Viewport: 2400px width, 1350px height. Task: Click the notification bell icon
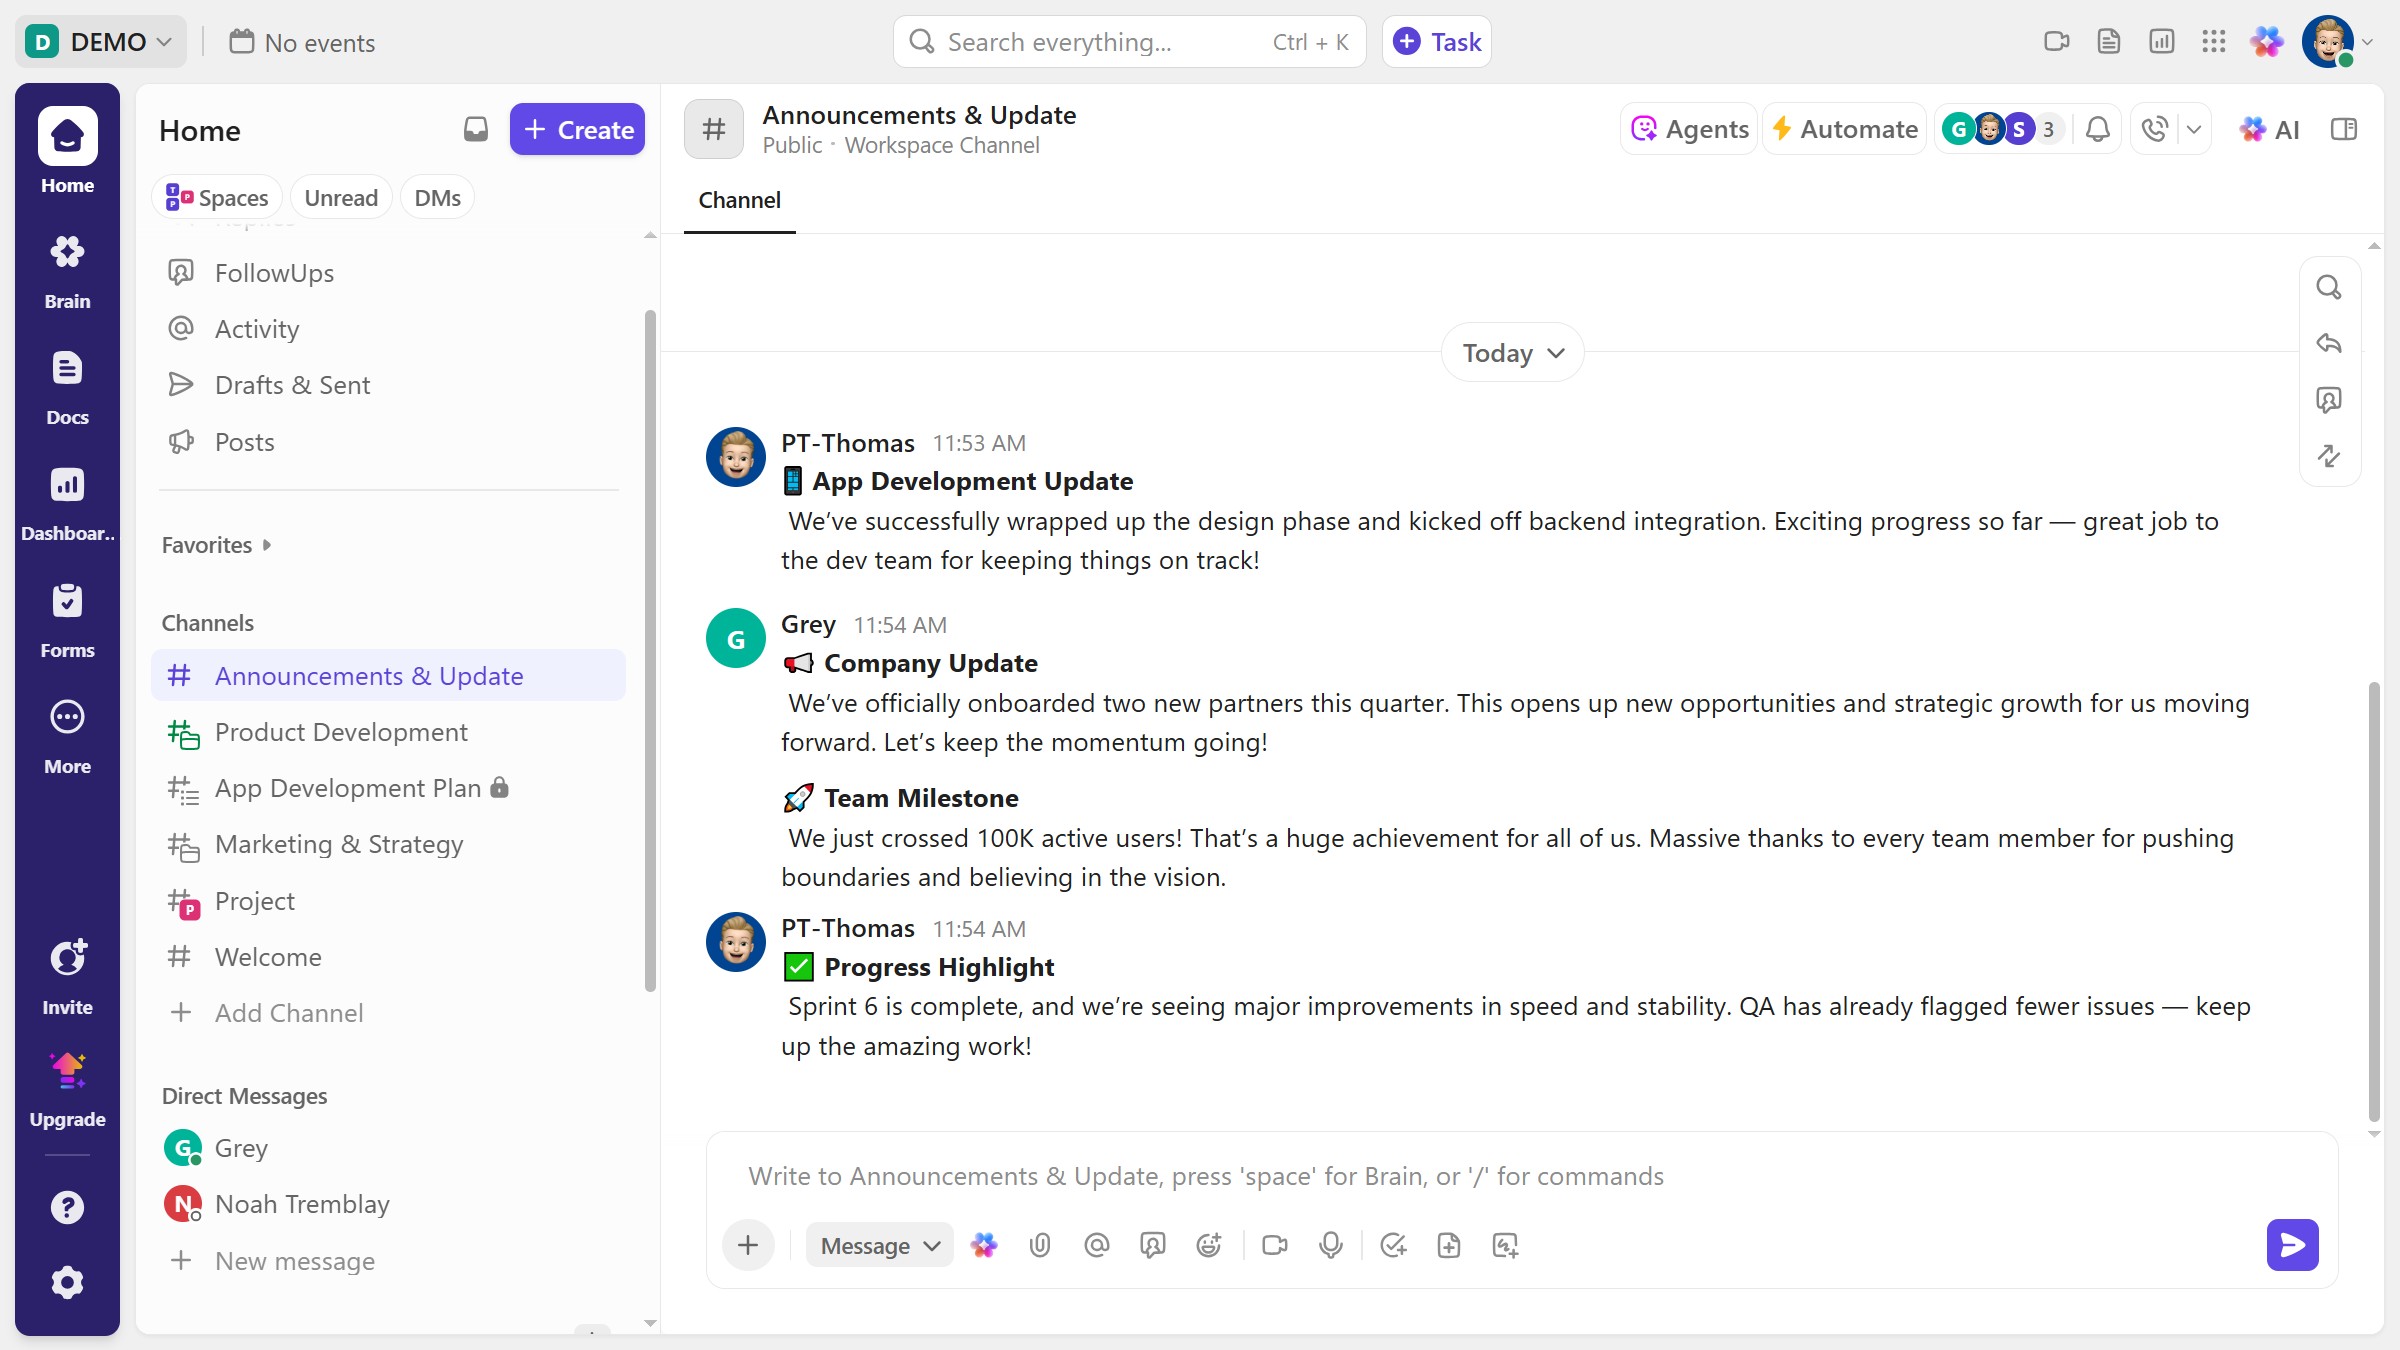[x=2097, y=129]
